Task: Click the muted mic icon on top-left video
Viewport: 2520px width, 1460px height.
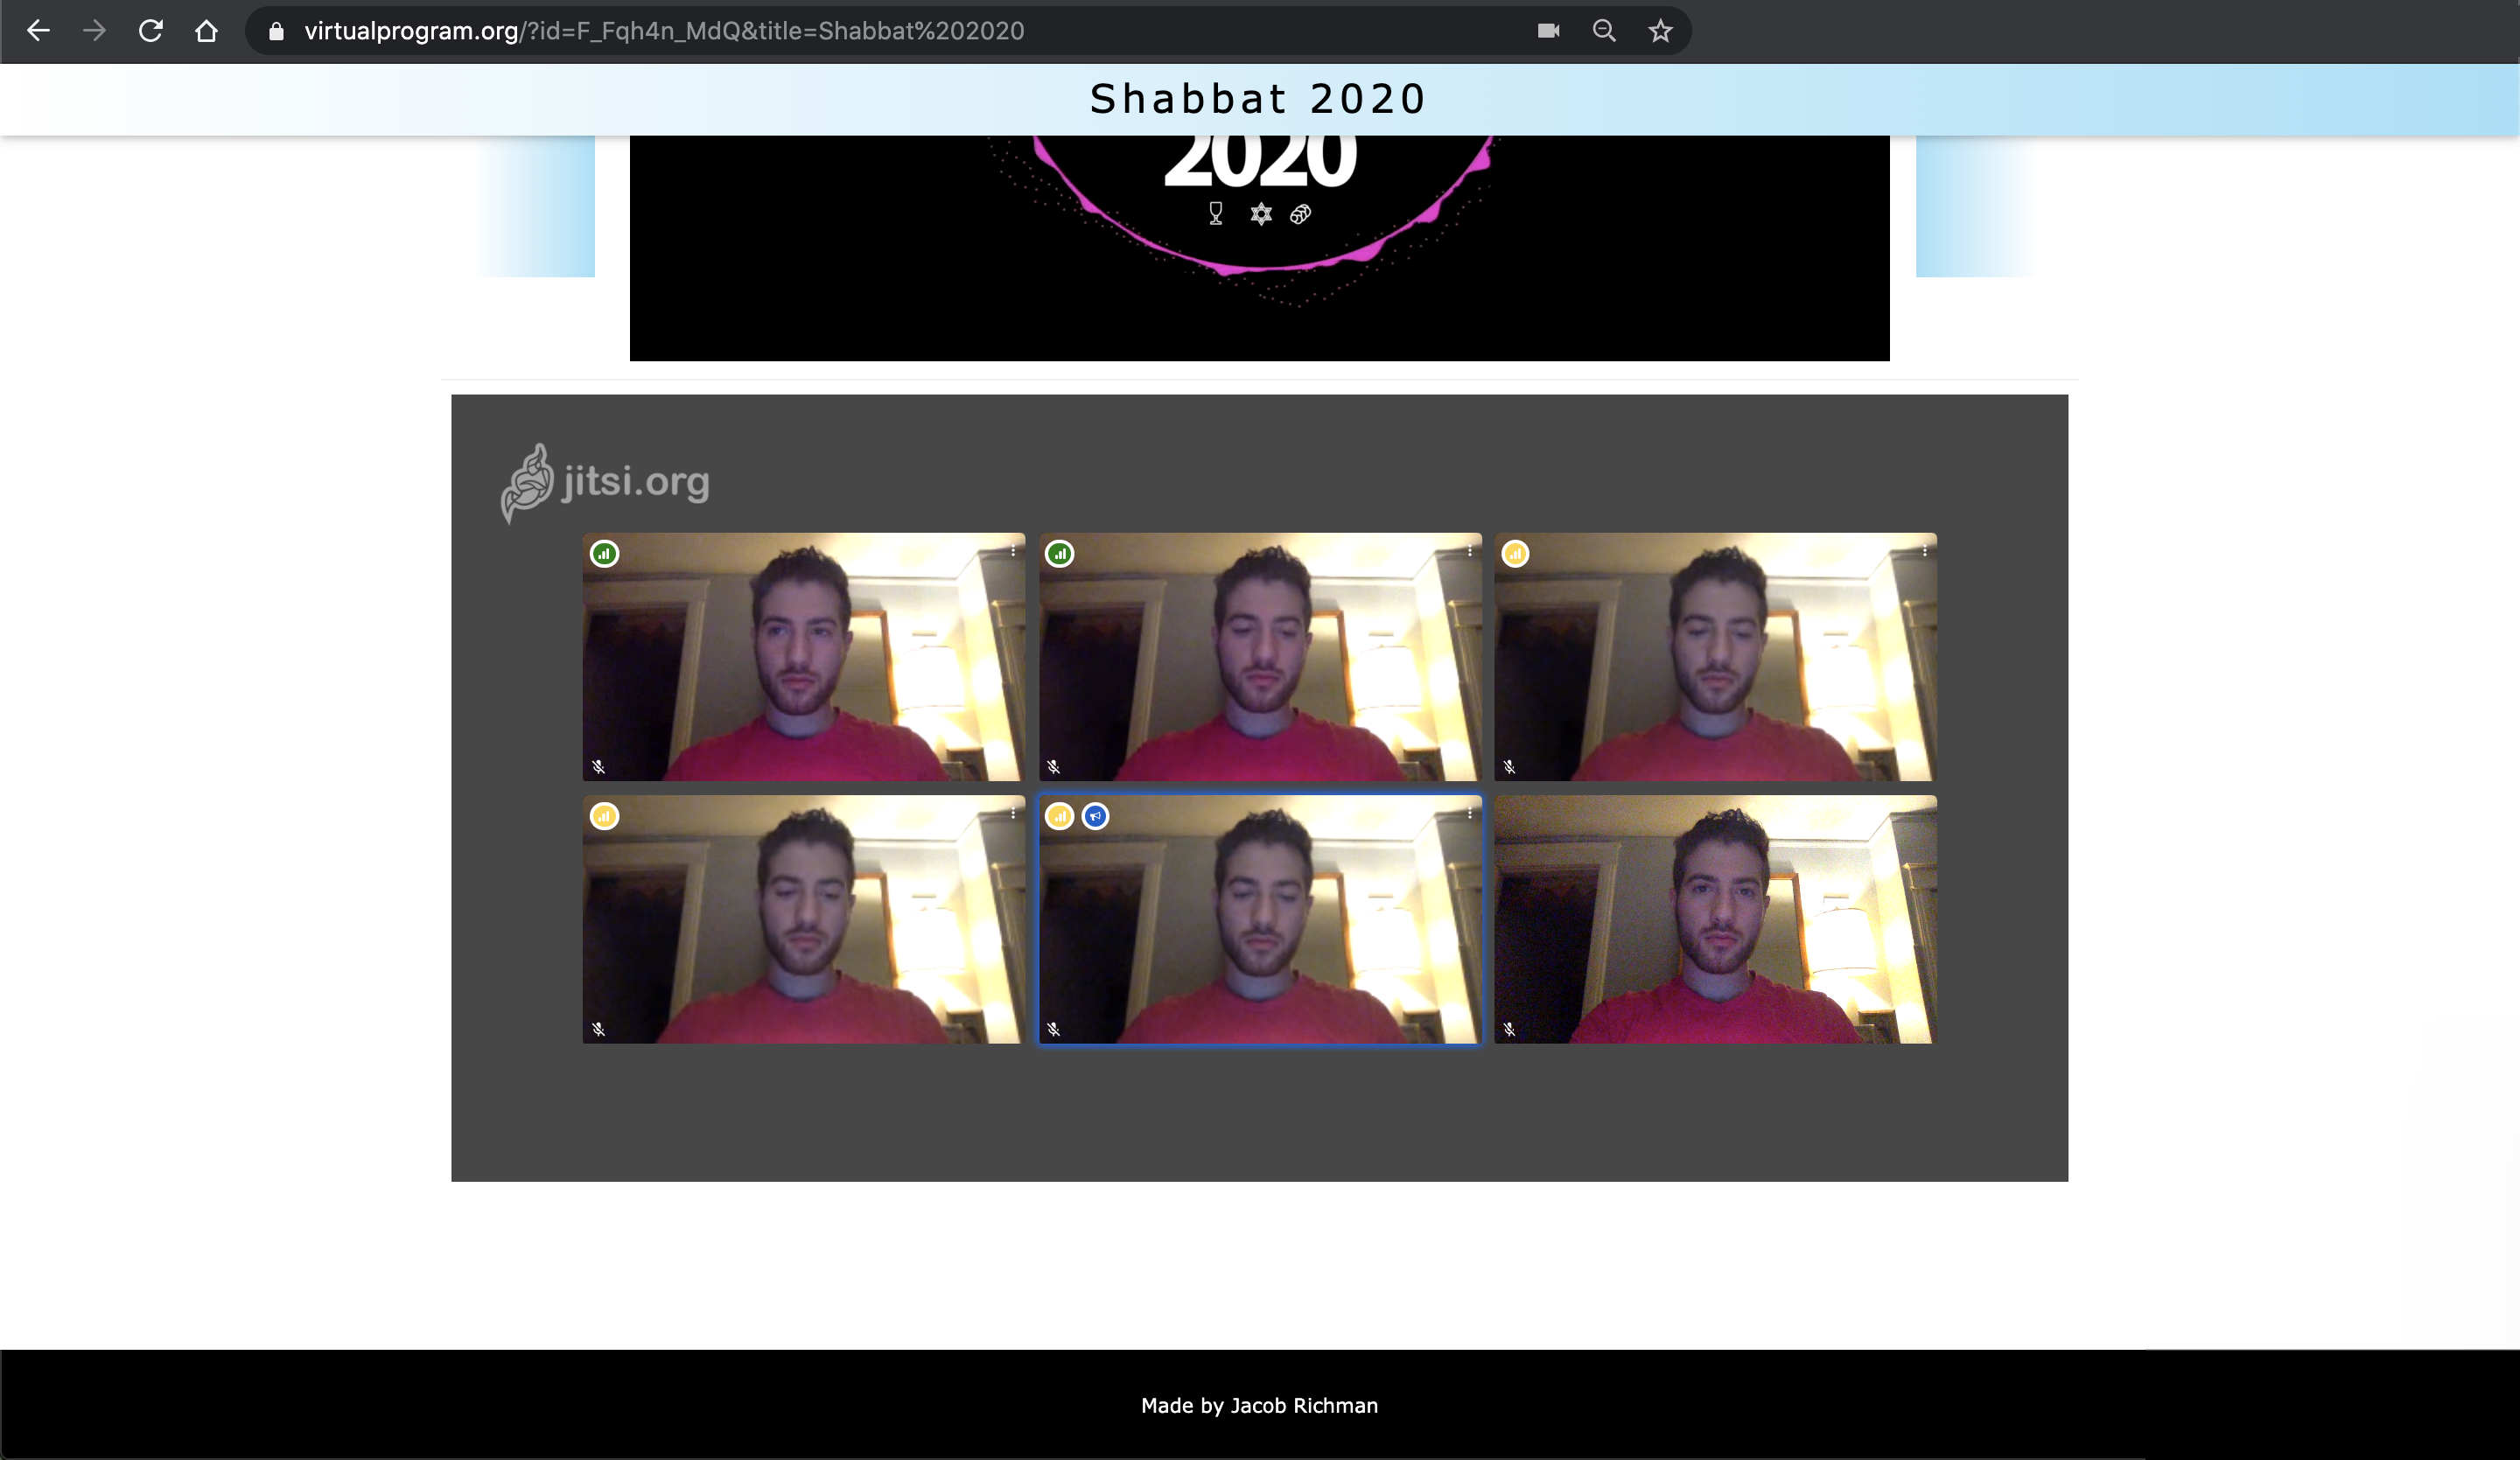Action: click(x=598, y=766)
